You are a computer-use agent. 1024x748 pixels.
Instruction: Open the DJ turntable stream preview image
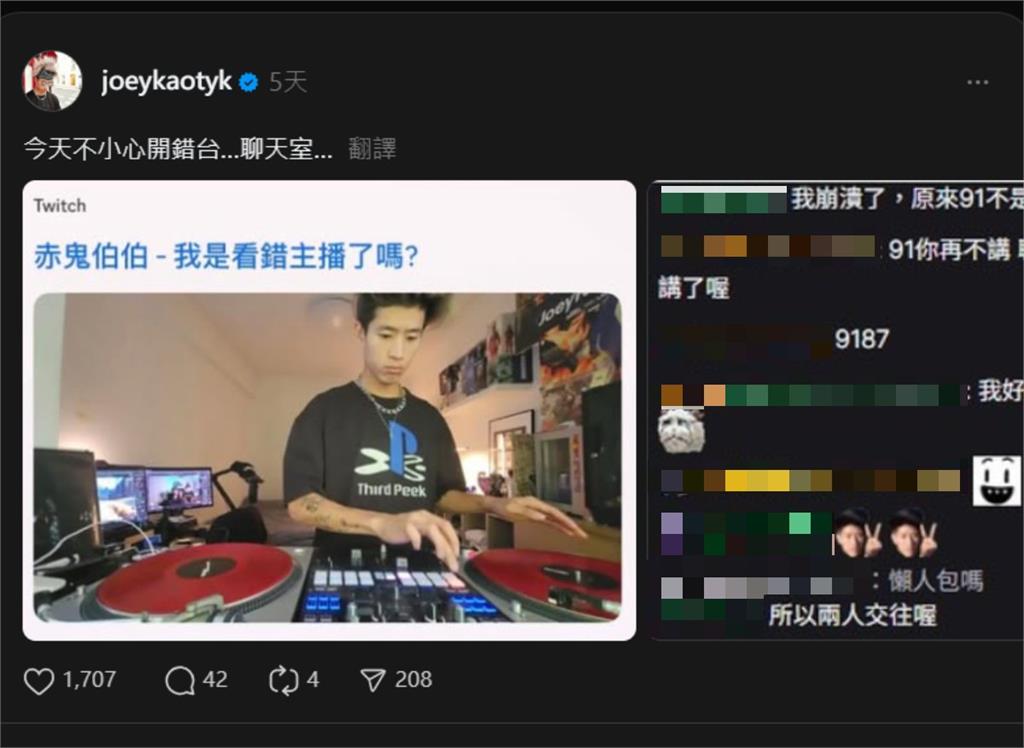[x=327, y=457]
